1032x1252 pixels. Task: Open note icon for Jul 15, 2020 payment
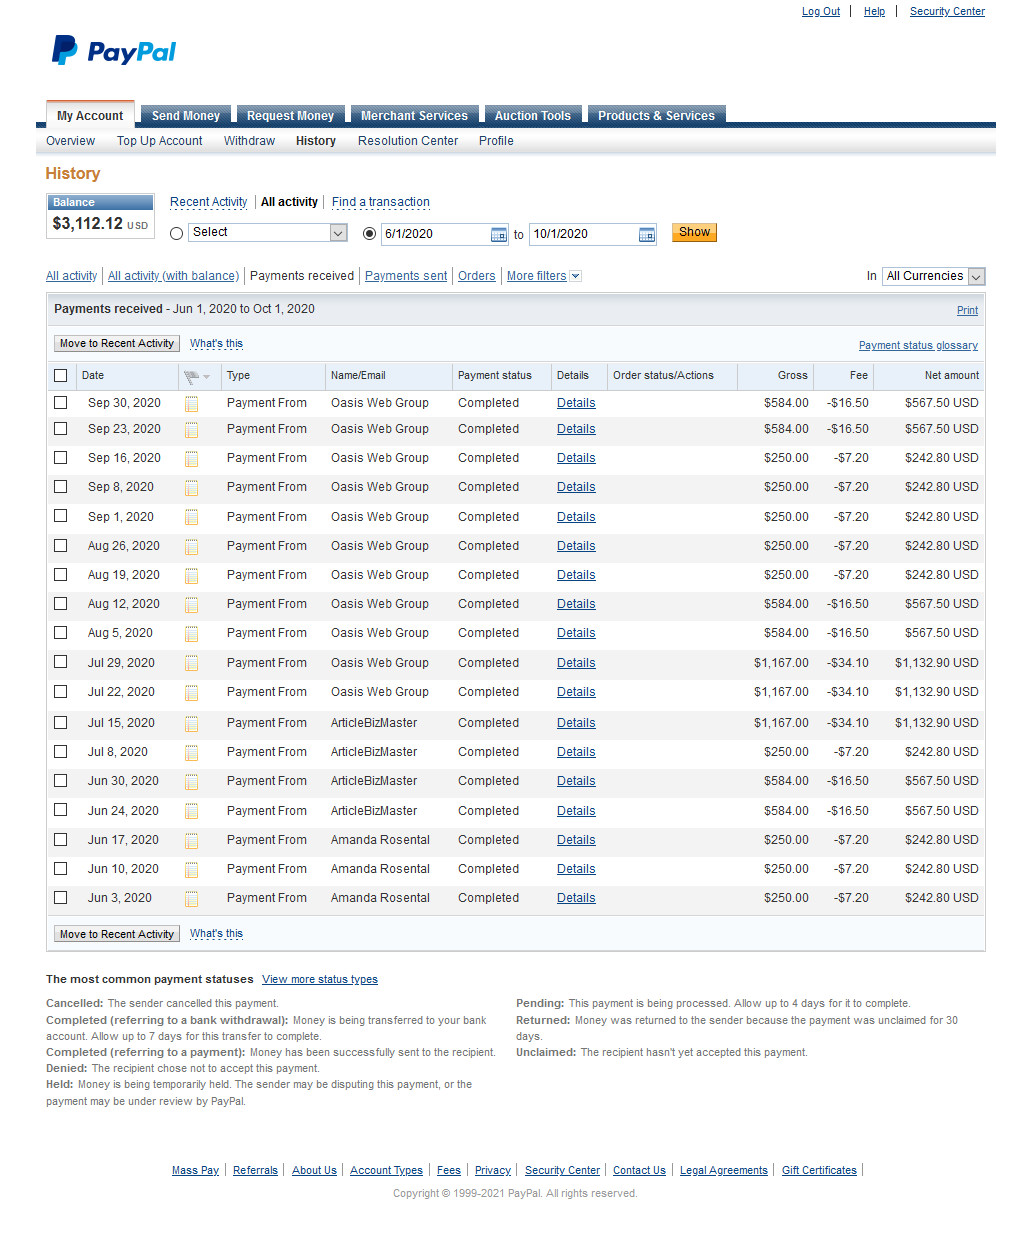tap(191, 724)
